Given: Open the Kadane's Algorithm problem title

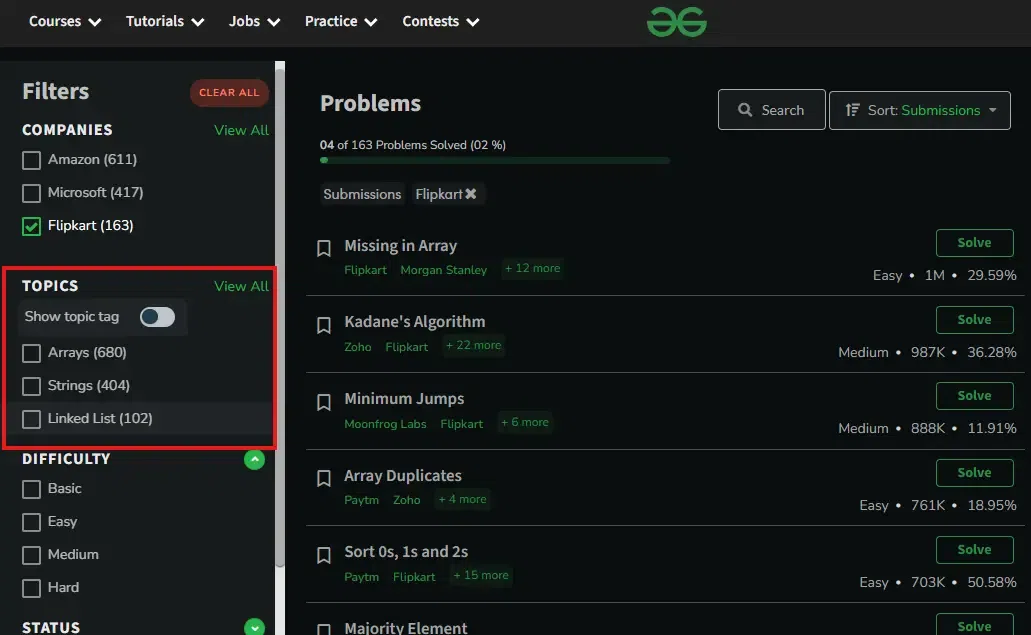Looking at the screenshot, I should (415, 322).
